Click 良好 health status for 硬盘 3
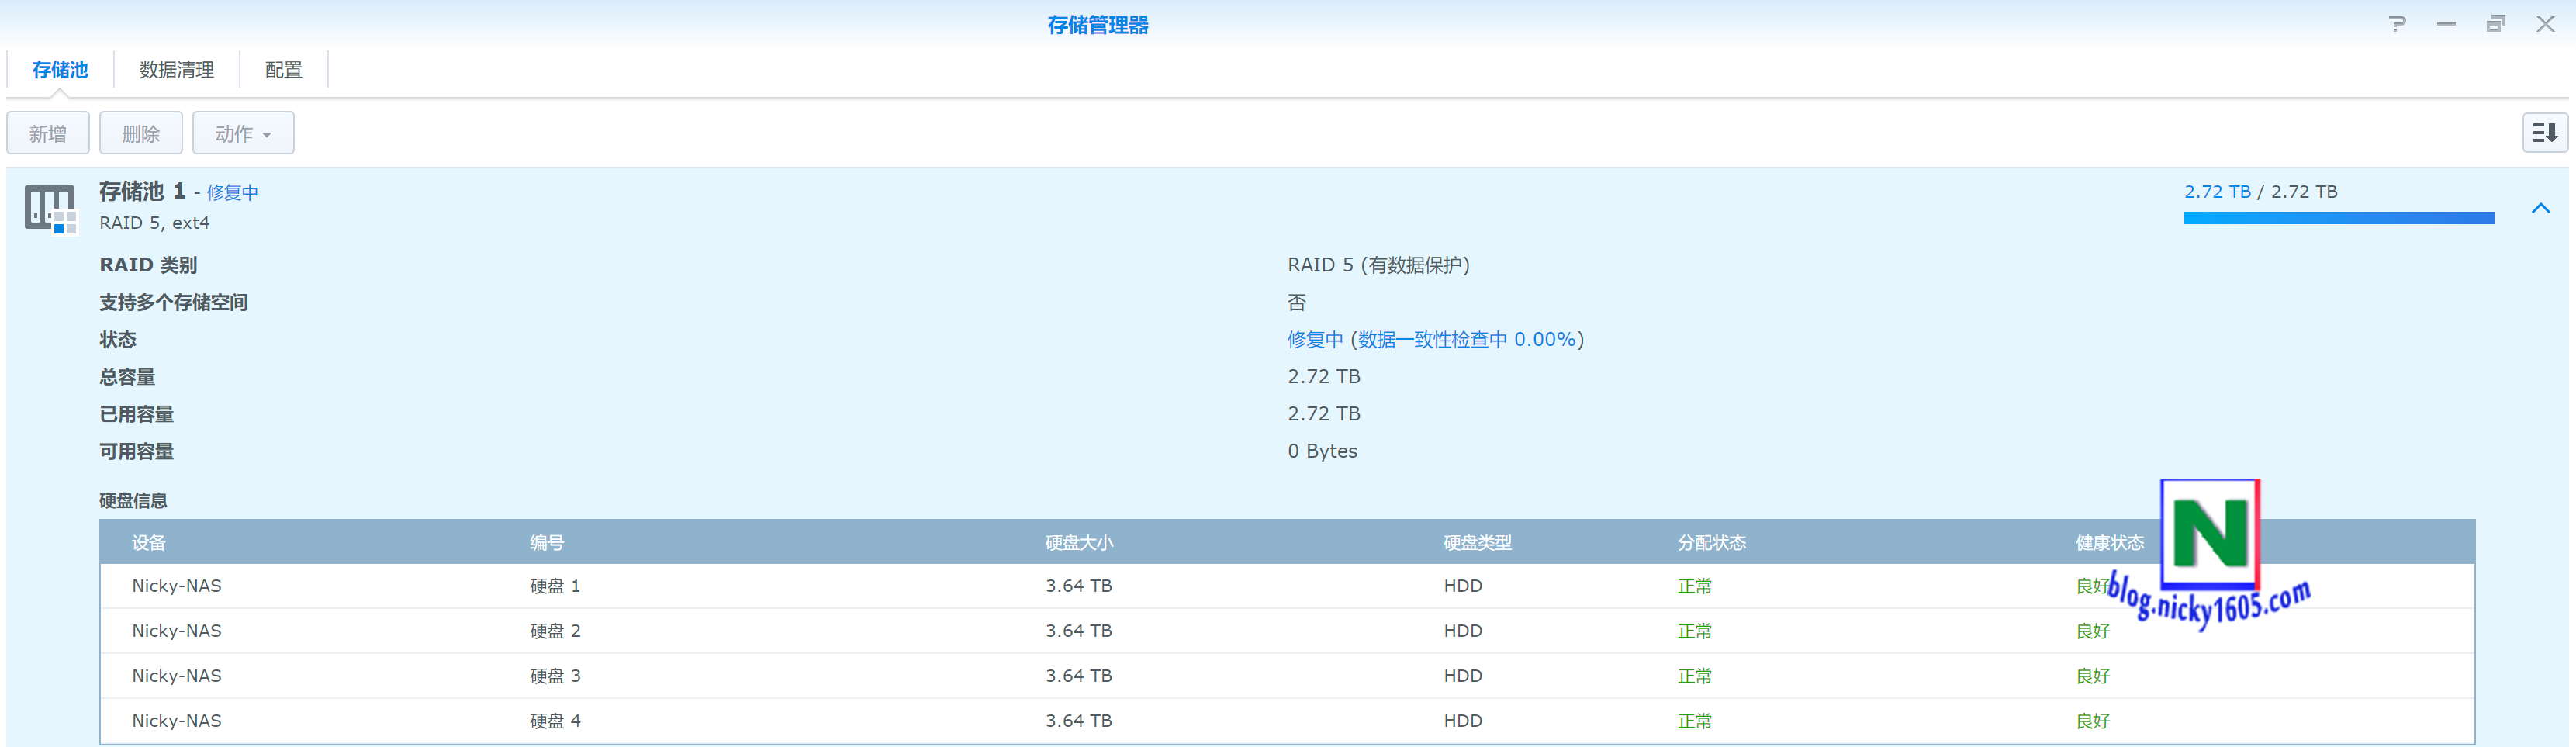The height and width of the screenshot is (747, 2576). click(x=2093, y=676)
